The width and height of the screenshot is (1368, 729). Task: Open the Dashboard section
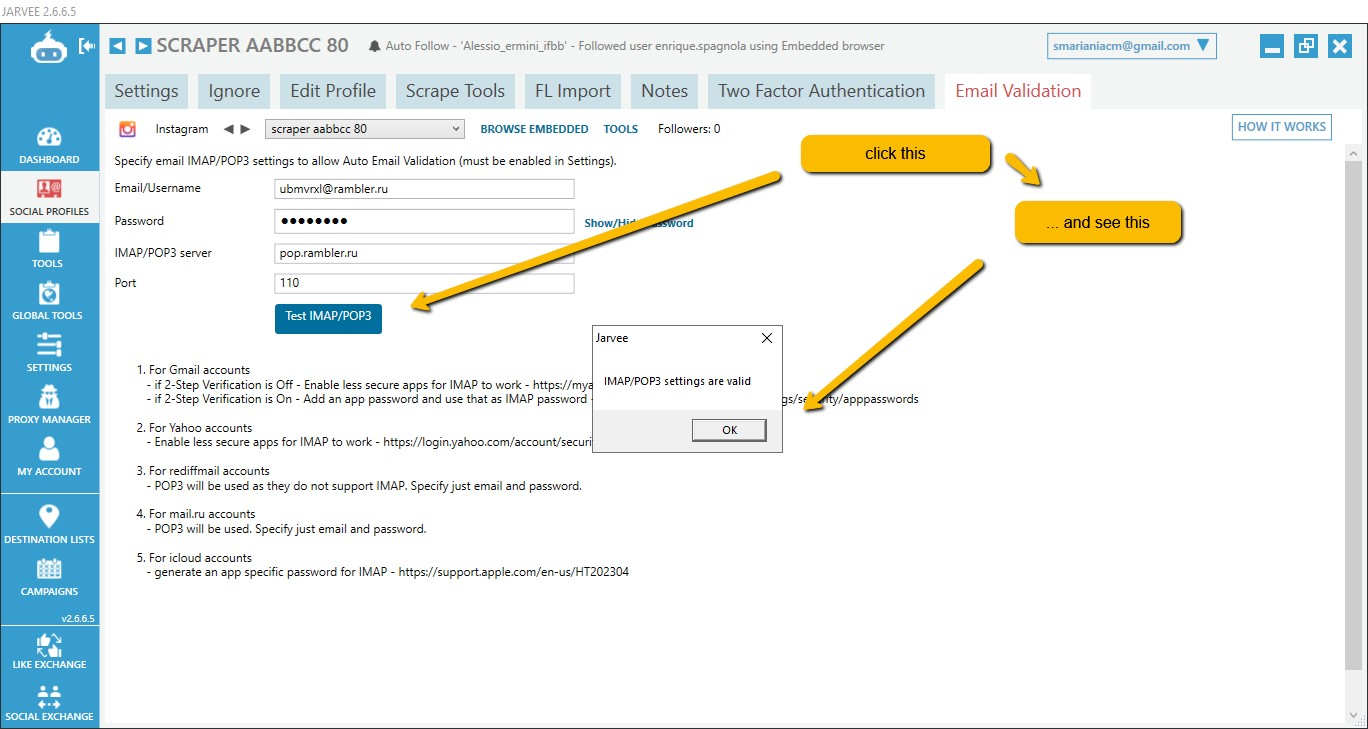pyautogui.click(x=49, y=146)
